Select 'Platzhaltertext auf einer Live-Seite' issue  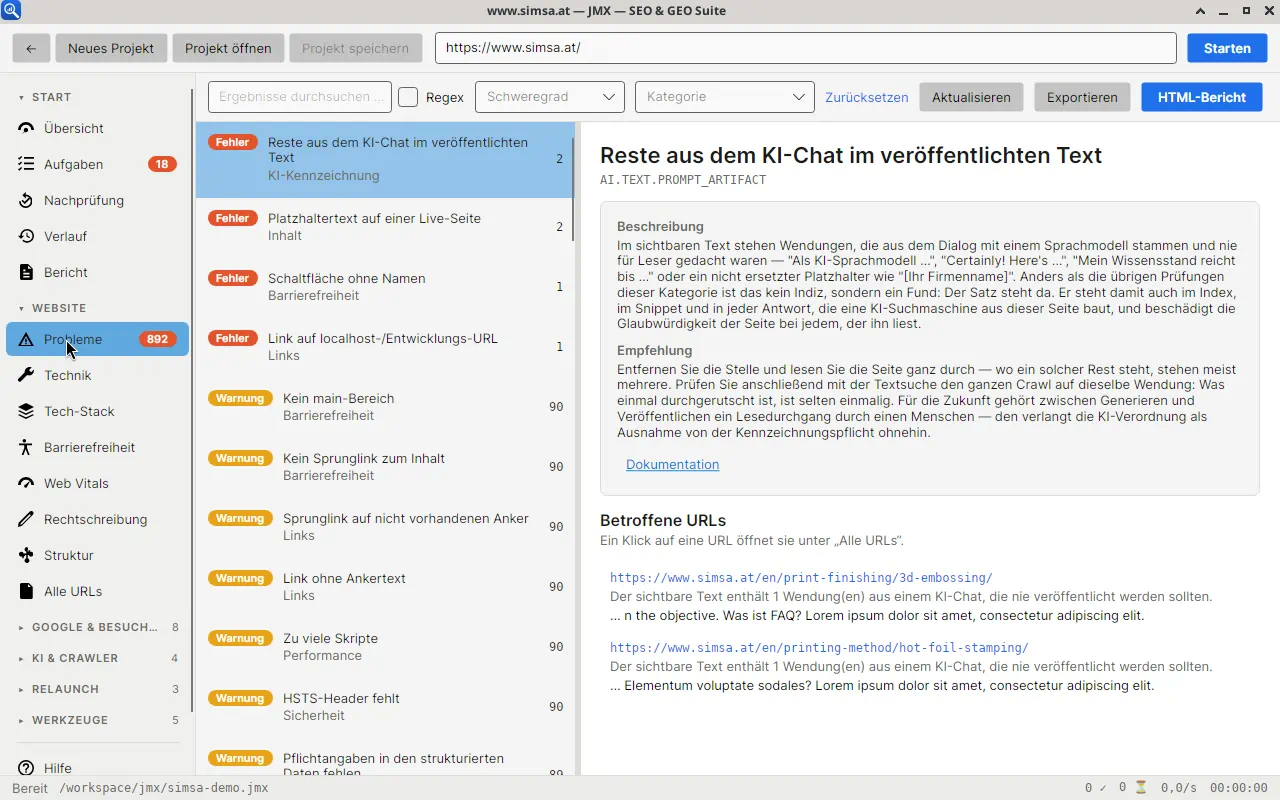[385, 227]
